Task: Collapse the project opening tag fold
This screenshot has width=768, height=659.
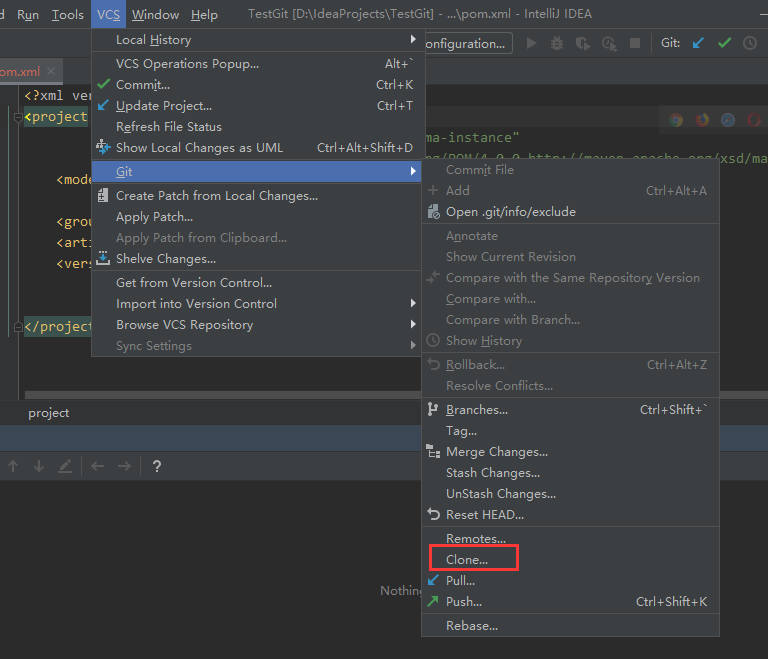Action: tap(18, 117)
